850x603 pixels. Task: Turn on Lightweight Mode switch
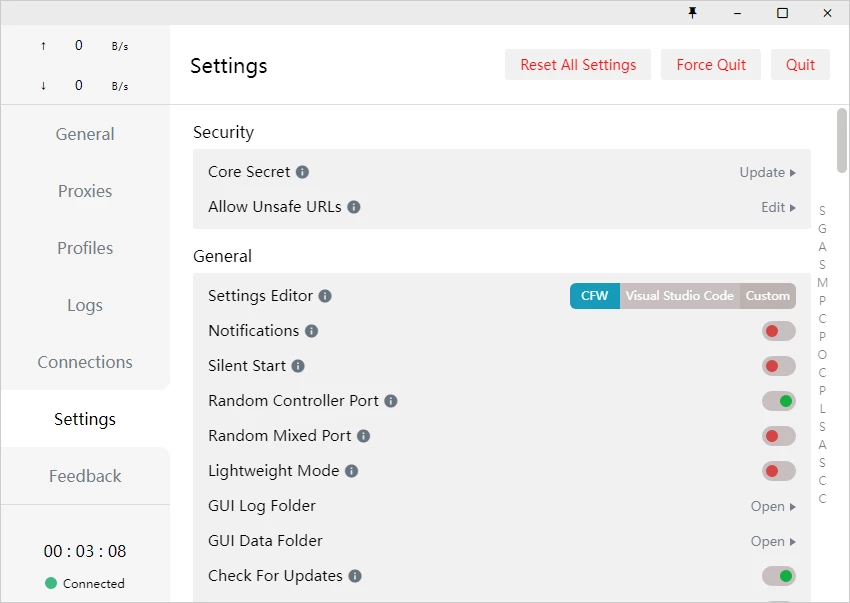click(x=778, y=471)
